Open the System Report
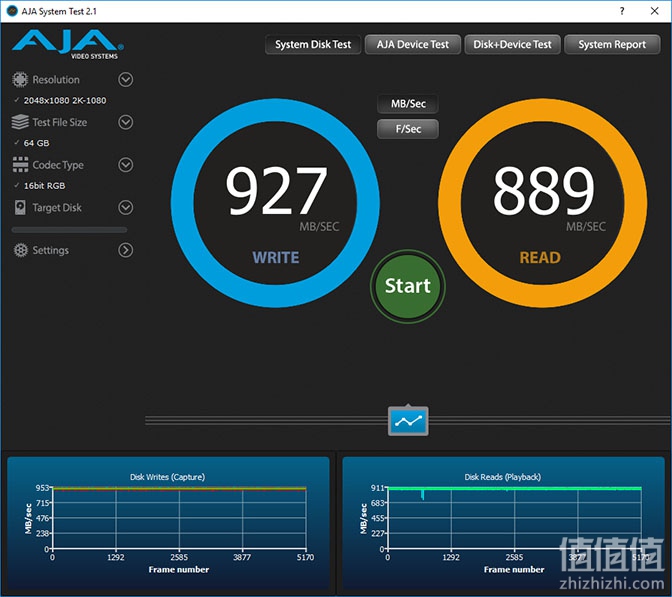Image resolution: width=672 pixels, height=597 pixels. 612,45
